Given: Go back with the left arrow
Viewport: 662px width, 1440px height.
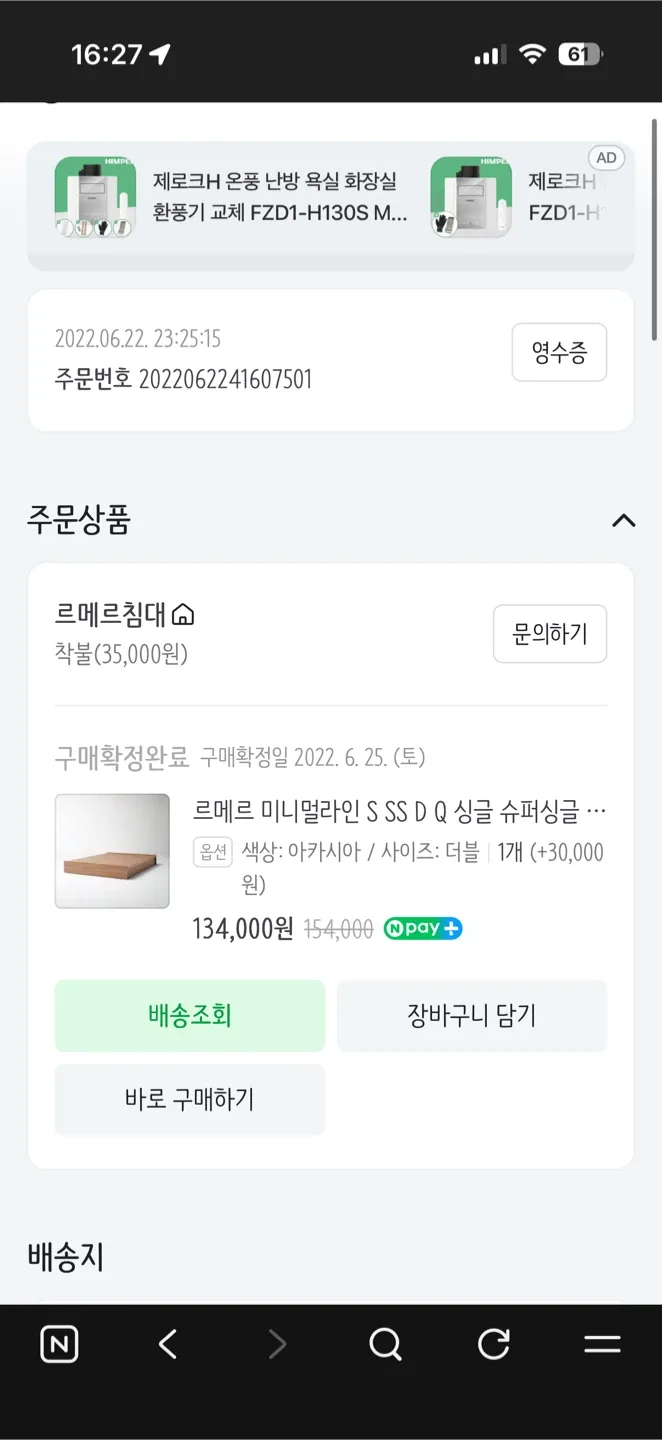Looking at the screenshot, I should point(168,1344).
